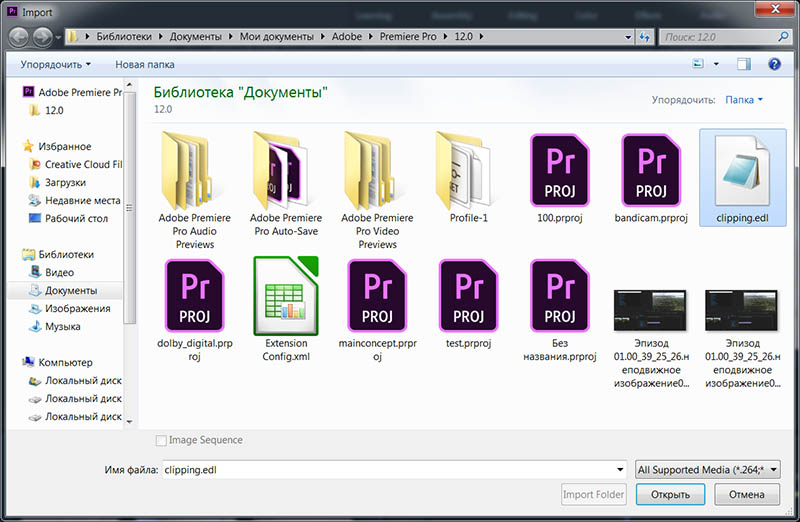Screen dimensions: 800x522
Task: Click Adobe in the address breadcrumb
Action: (347, 37)
